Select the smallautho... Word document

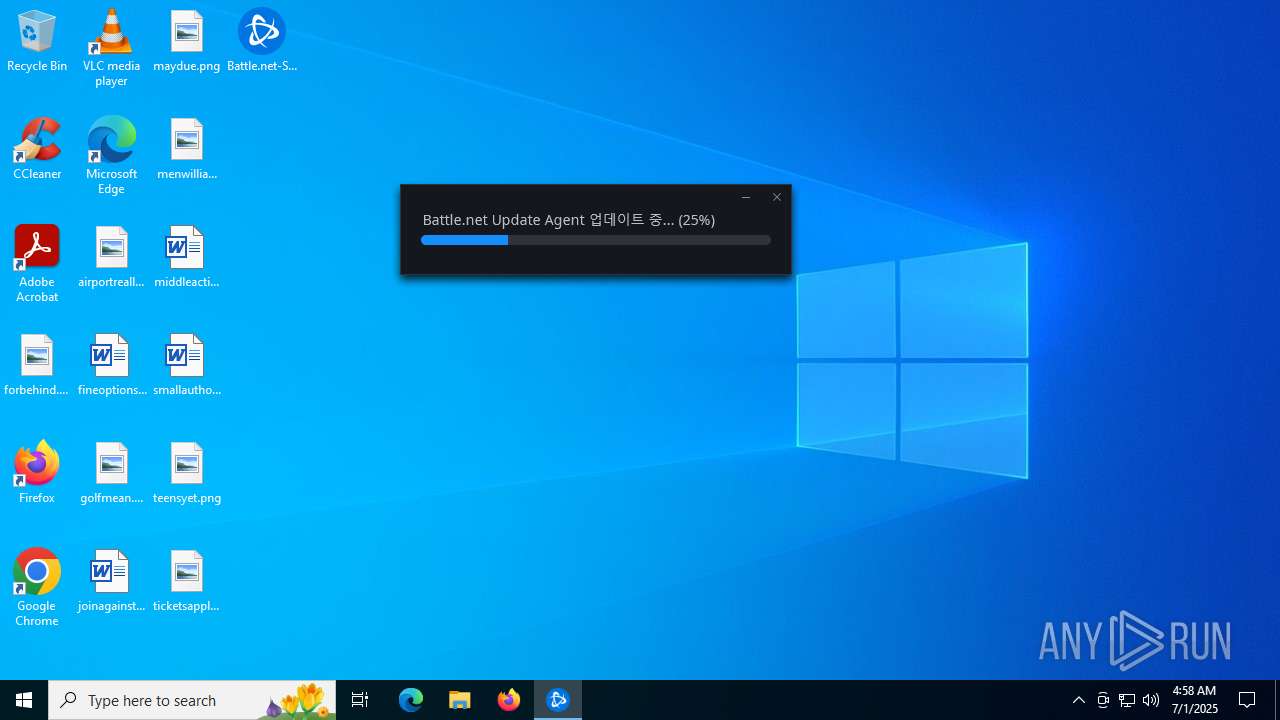186,365
